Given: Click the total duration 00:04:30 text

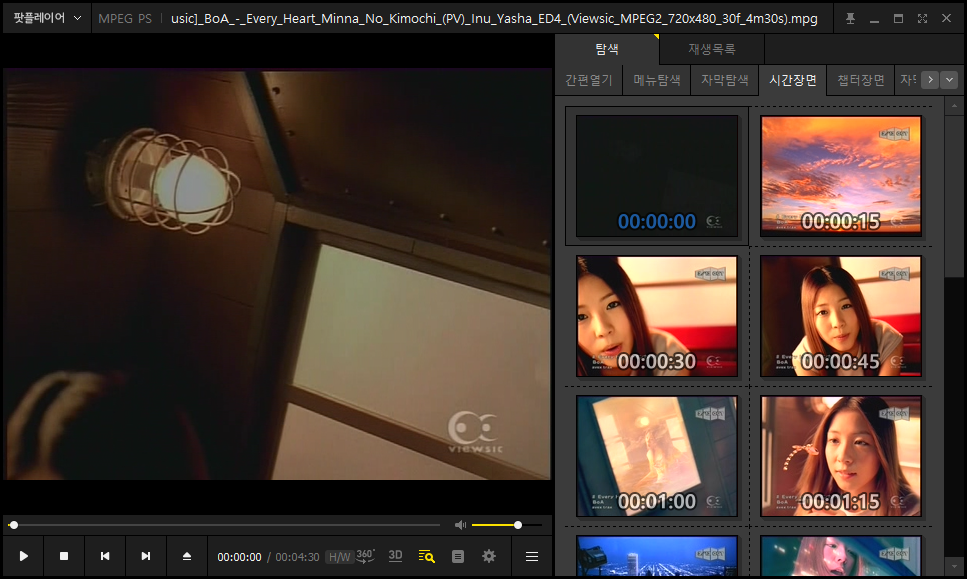Looking at the screenshot, I should point(297,557).
